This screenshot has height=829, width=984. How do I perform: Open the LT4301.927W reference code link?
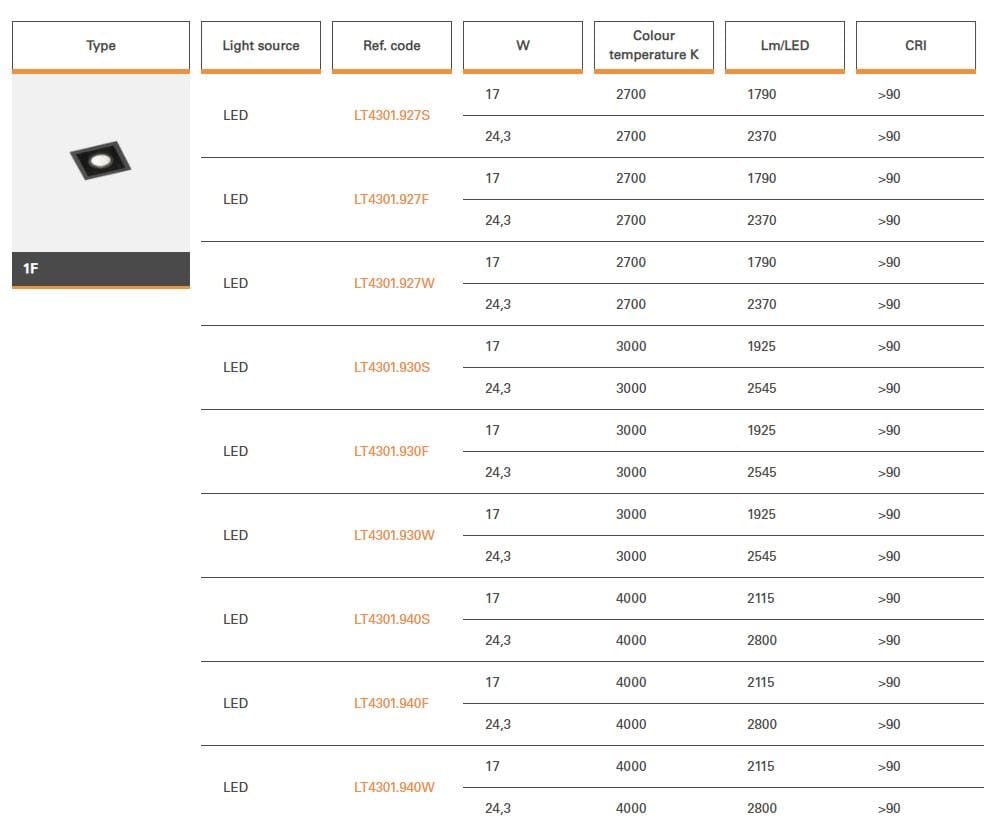tap(394, 283)
